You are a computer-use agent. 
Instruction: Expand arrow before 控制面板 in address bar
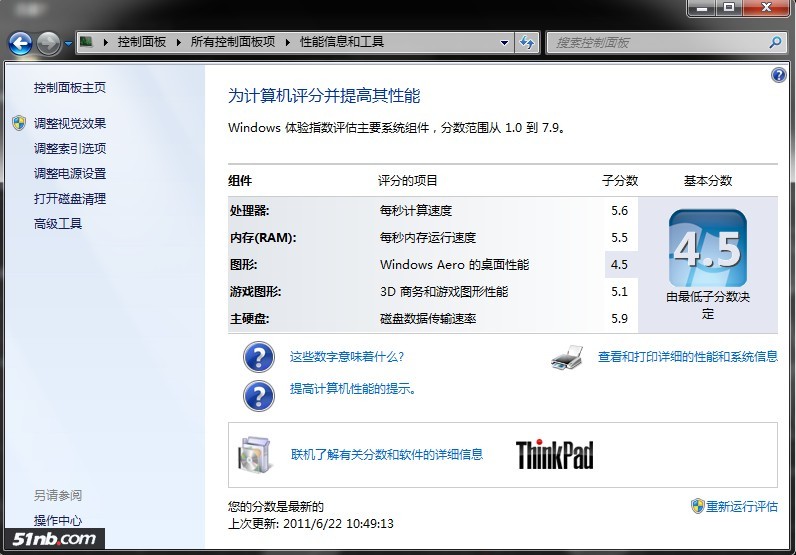coord(106,42)
